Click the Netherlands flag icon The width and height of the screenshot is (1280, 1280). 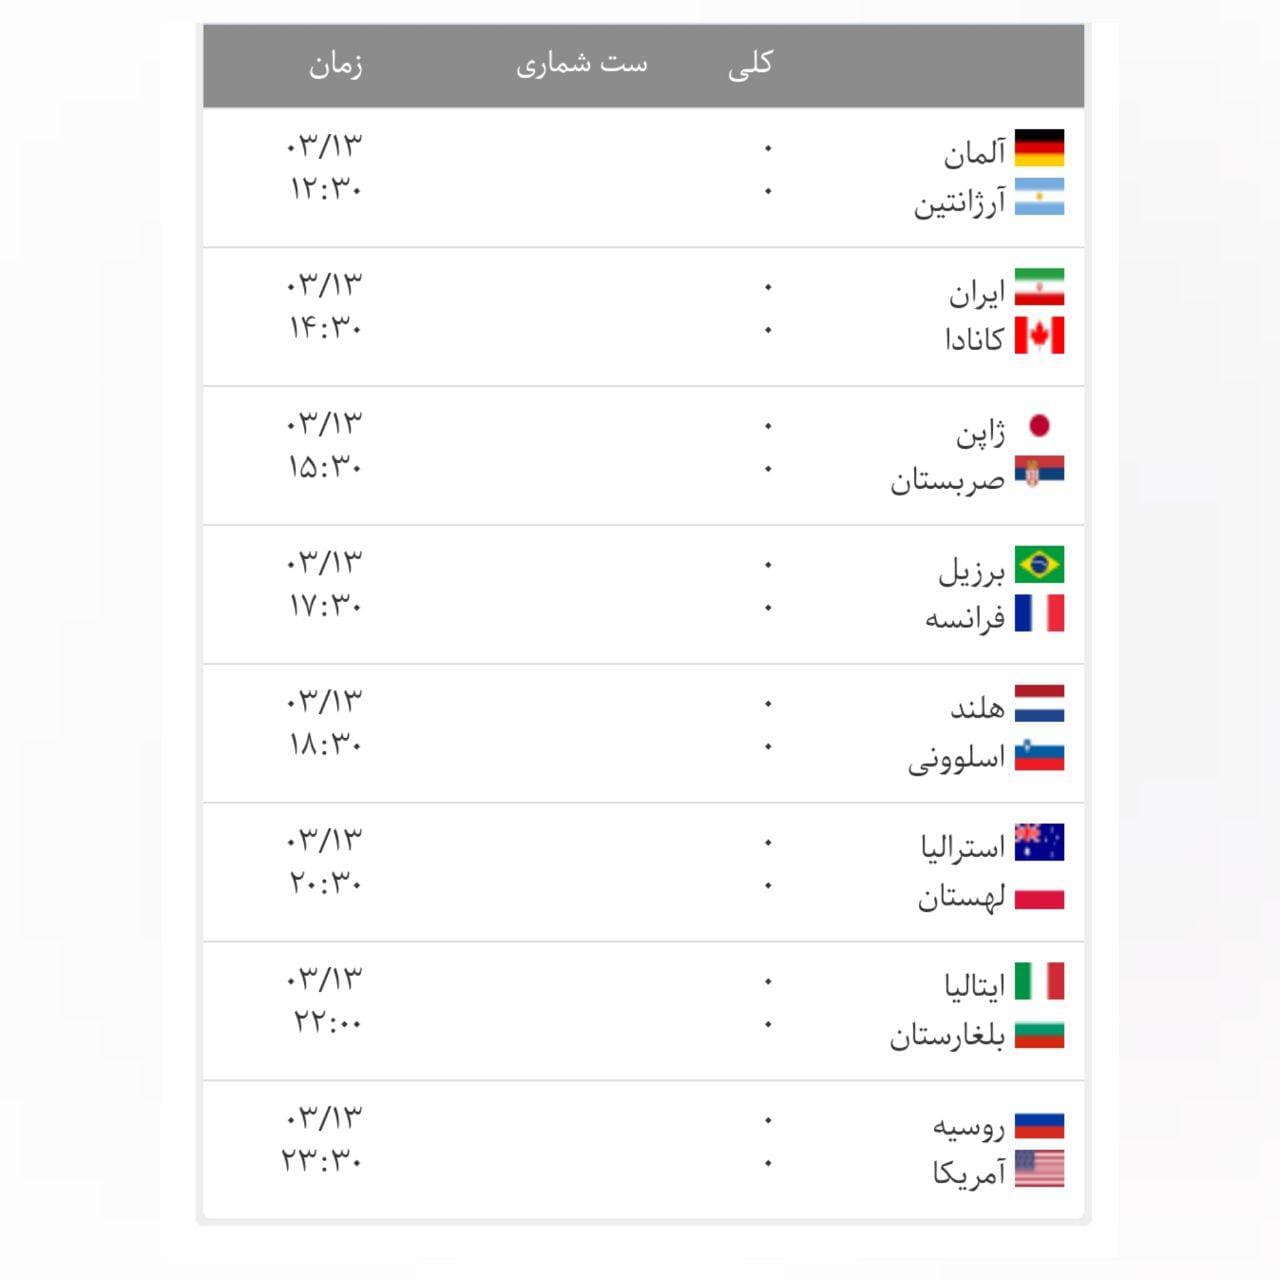coord(1039,704)
